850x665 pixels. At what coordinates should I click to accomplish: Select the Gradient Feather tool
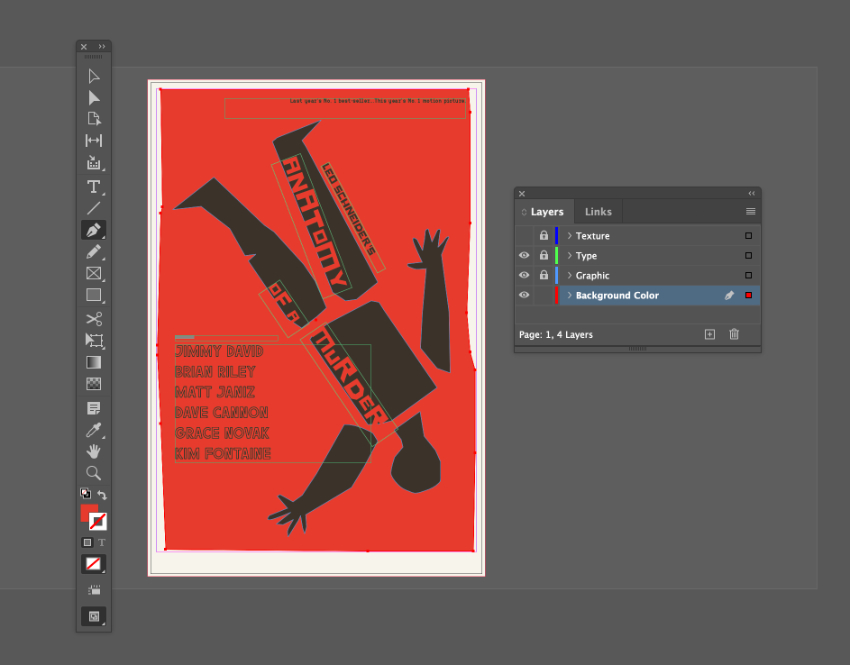[93, 384]
